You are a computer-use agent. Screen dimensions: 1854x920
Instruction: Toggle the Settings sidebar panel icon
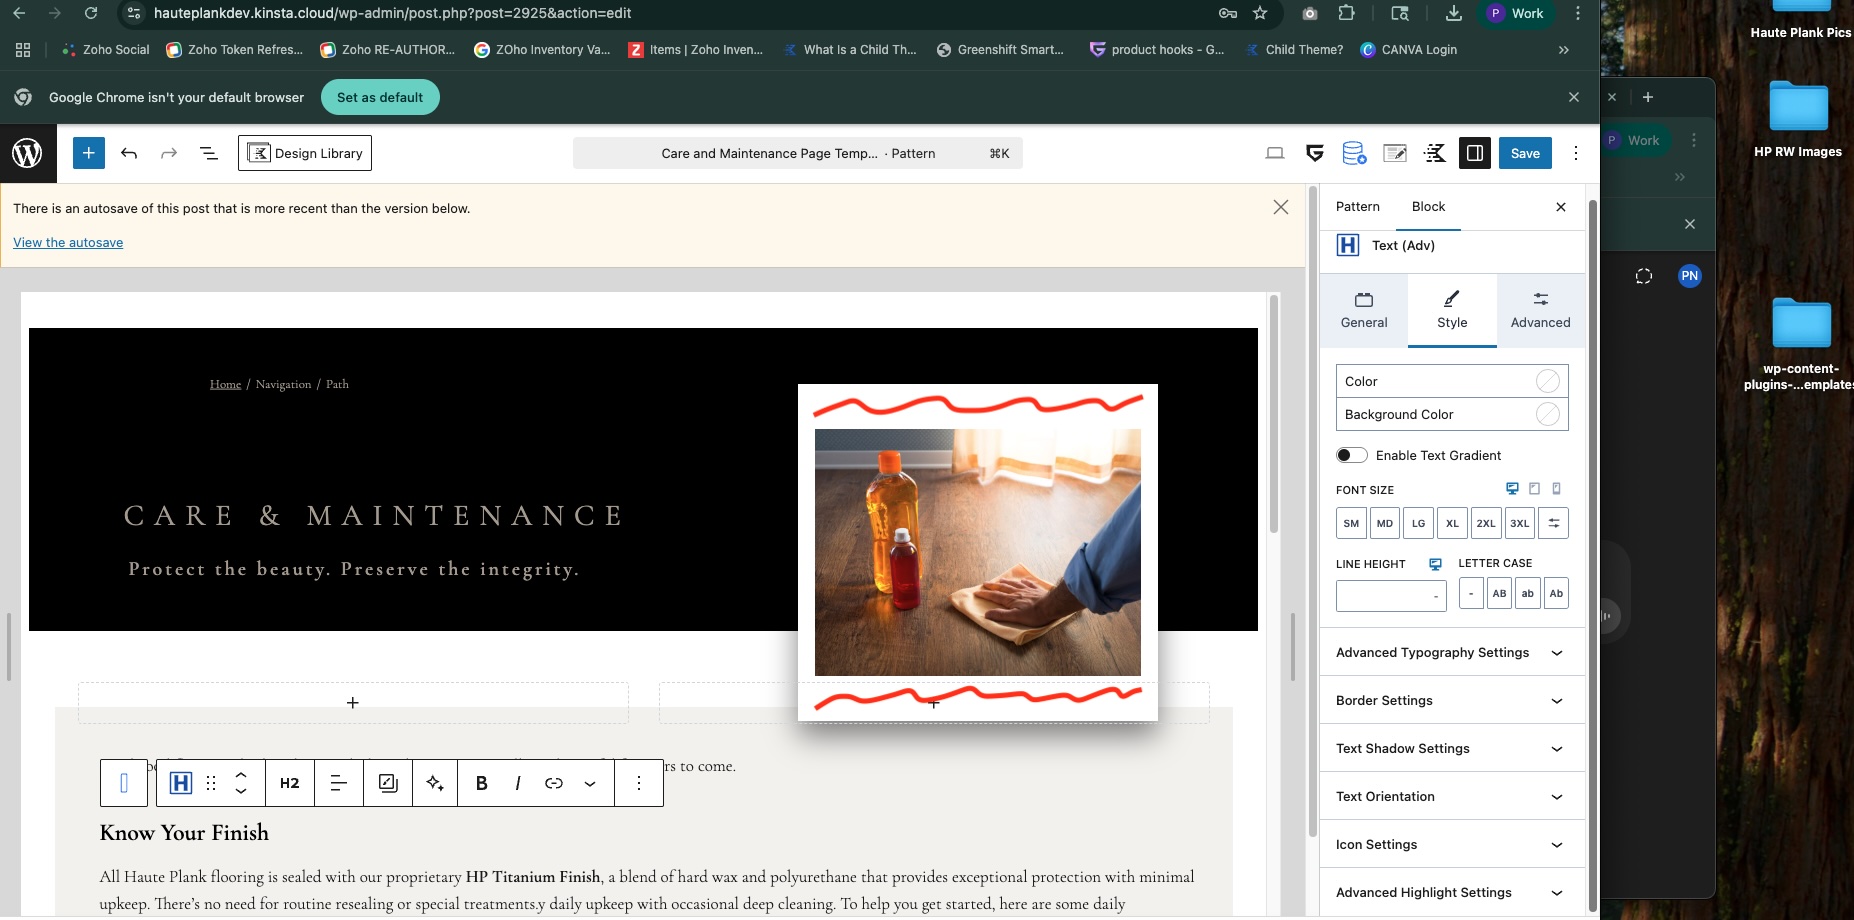[x=1475, y=153]
